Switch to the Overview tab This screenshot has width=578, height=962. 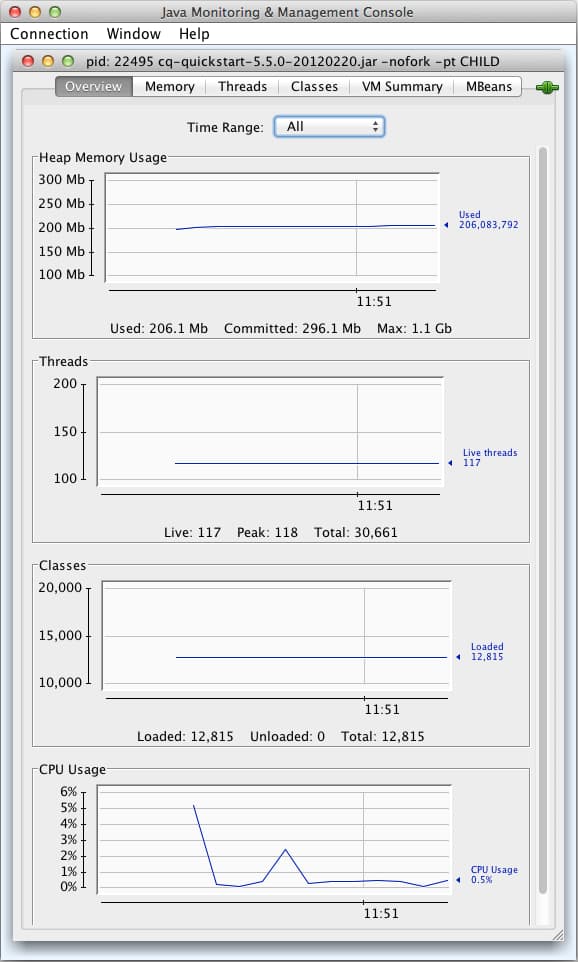[93, 87]
